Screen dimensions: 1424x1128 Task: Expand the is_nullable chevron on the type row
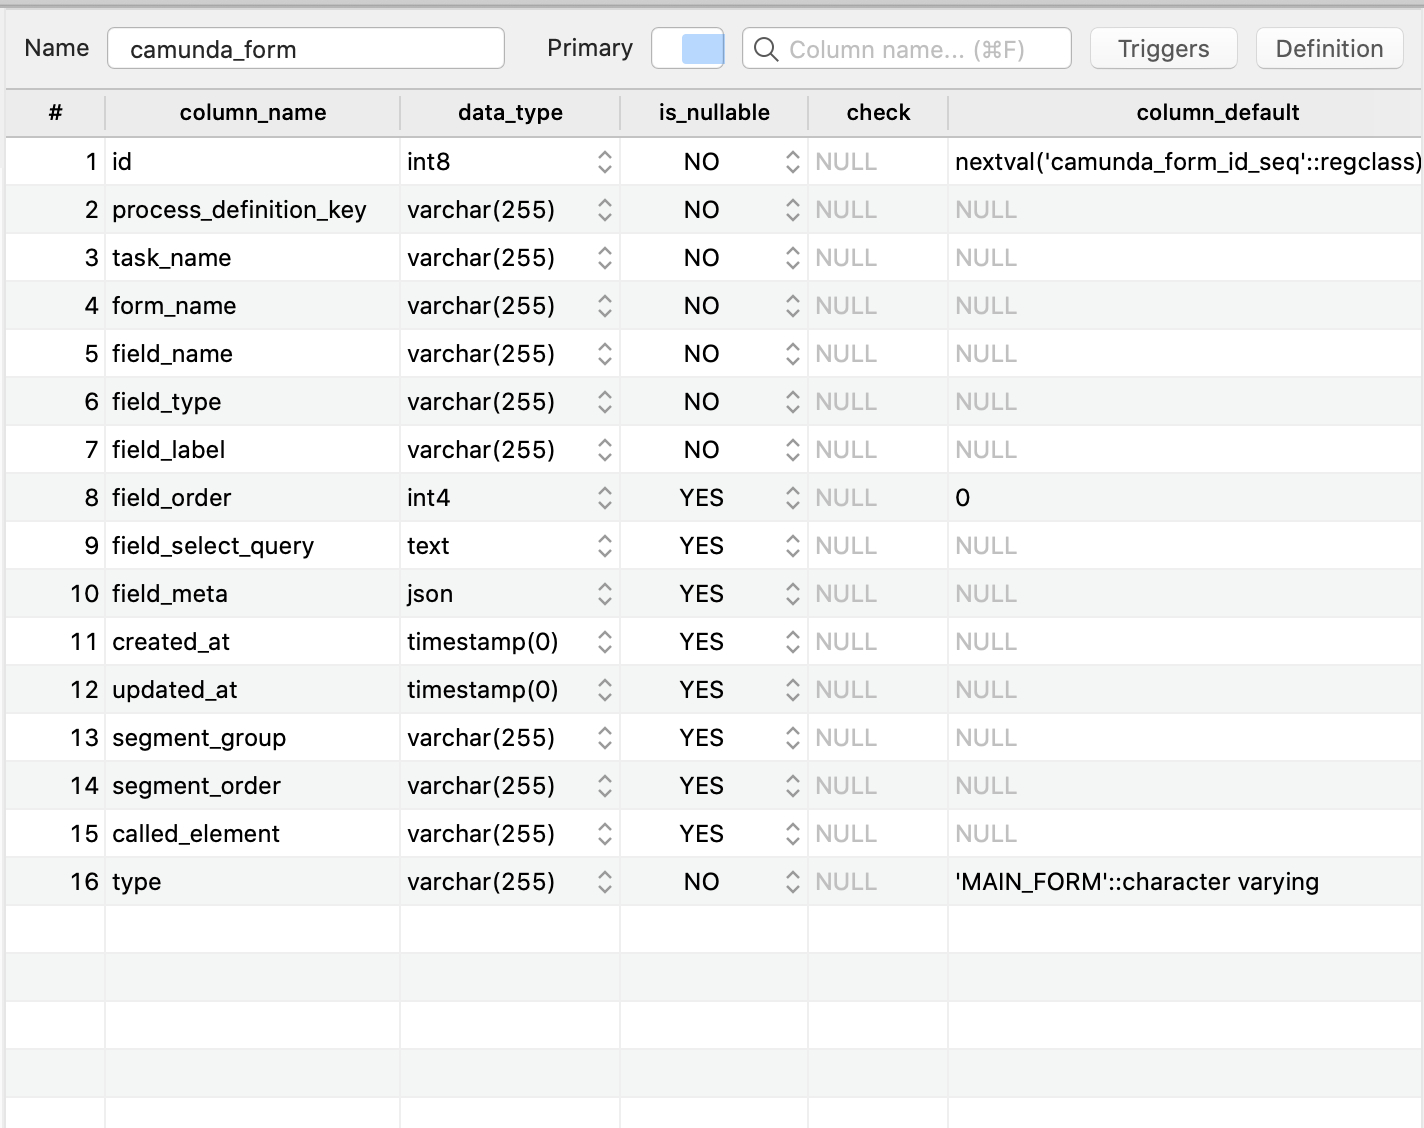[793, 881]
